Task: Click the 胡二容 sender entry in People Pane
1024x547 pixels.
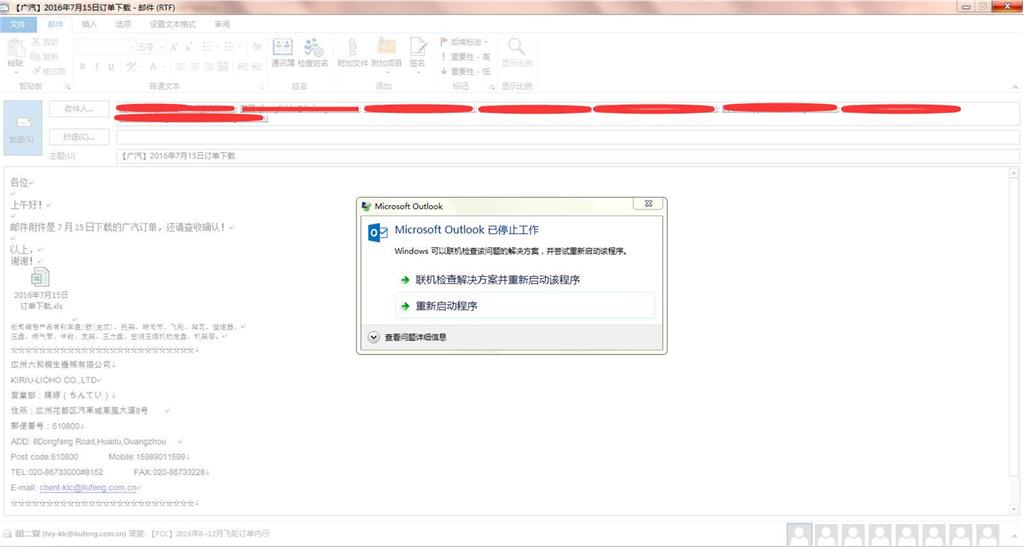Action: click(x=71, y=534)
